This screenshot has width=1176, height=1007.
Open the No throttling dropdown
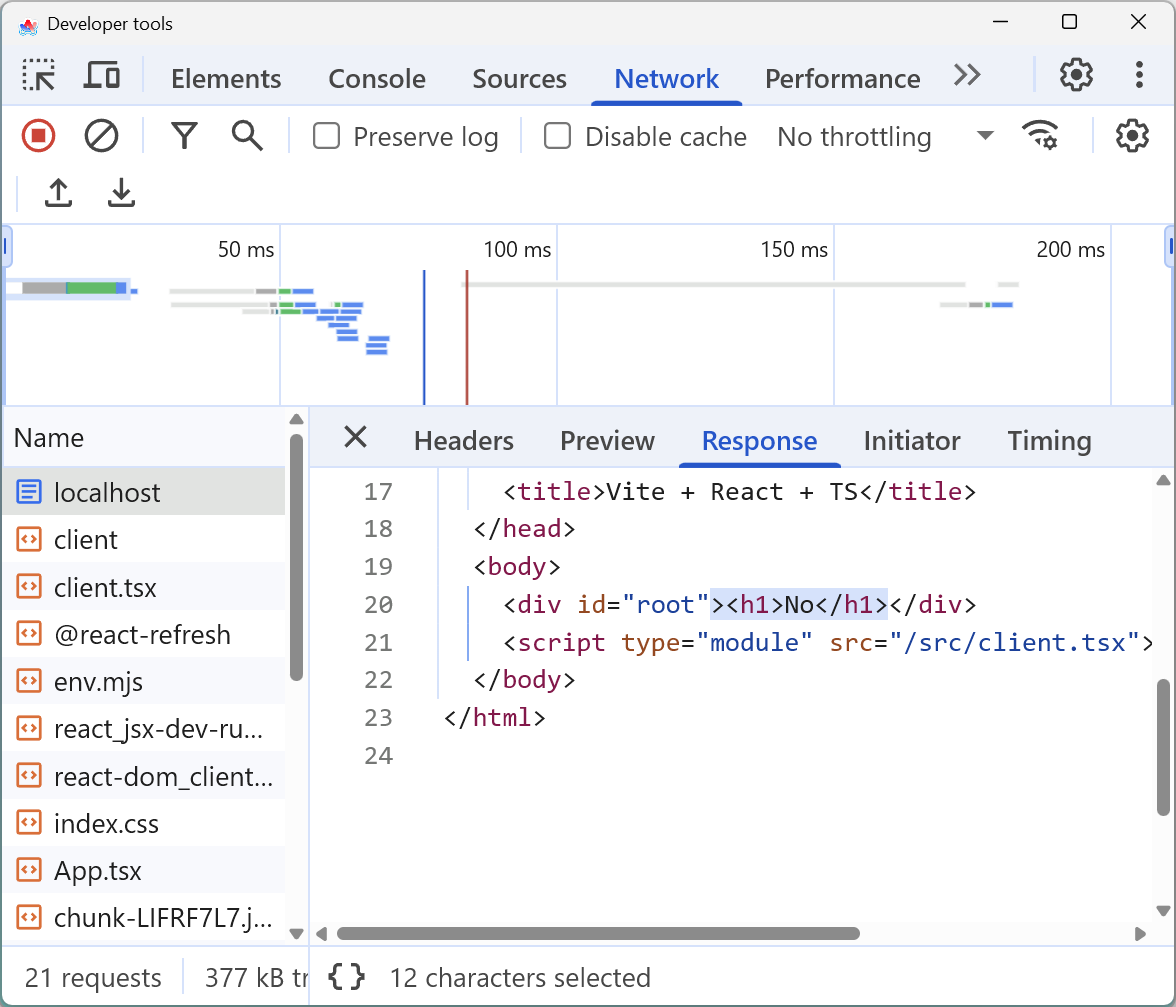point(885,136)
